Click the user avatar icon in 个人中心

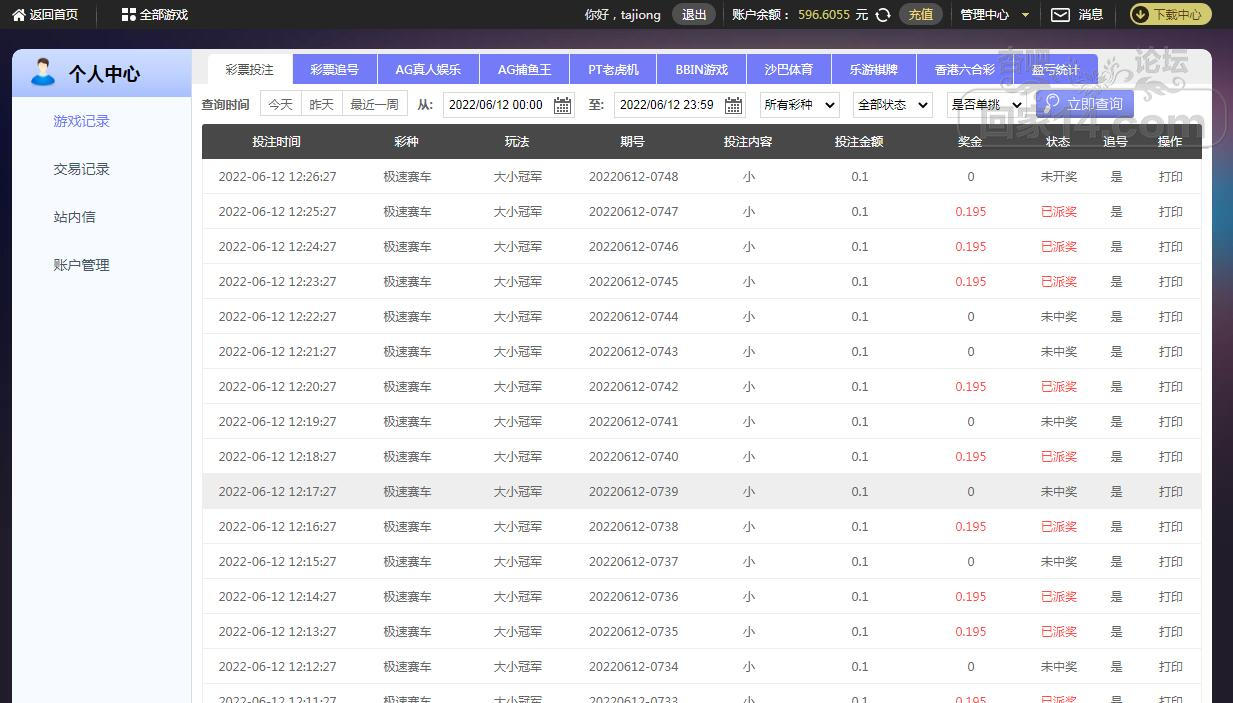point(43,72)
